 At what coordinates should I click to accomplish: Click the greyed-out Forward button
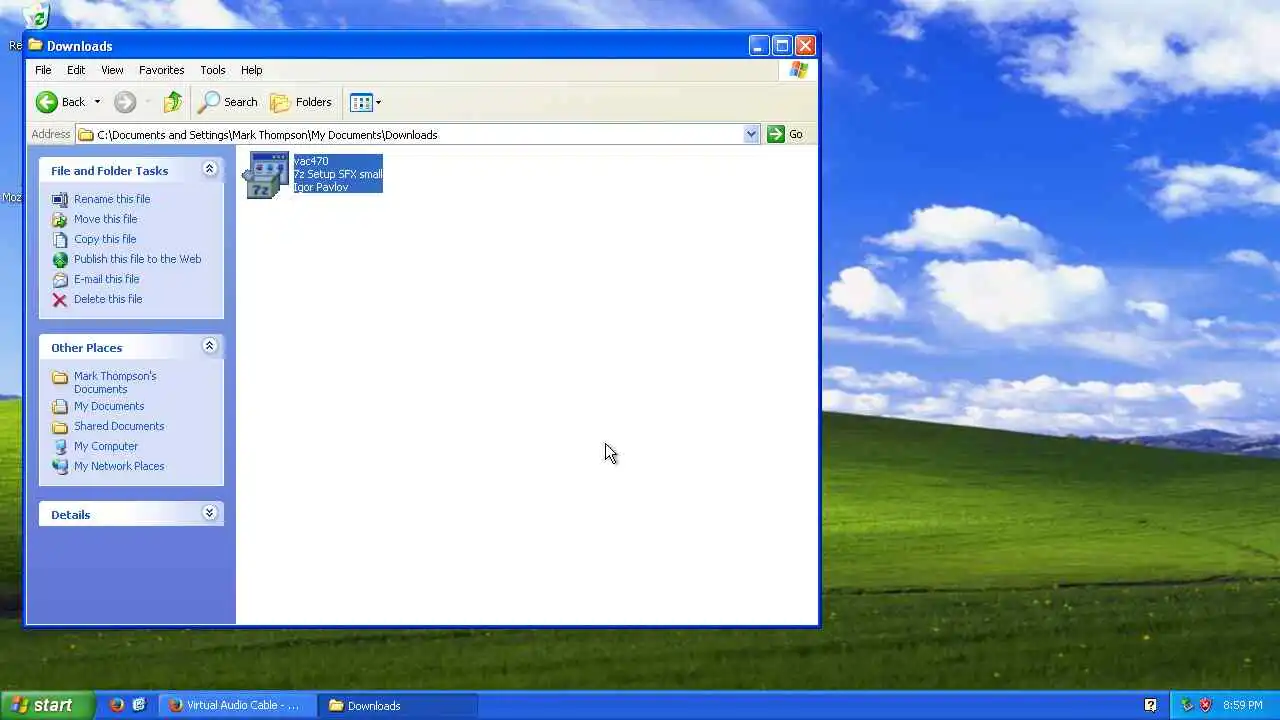click(x=125, y=102)
